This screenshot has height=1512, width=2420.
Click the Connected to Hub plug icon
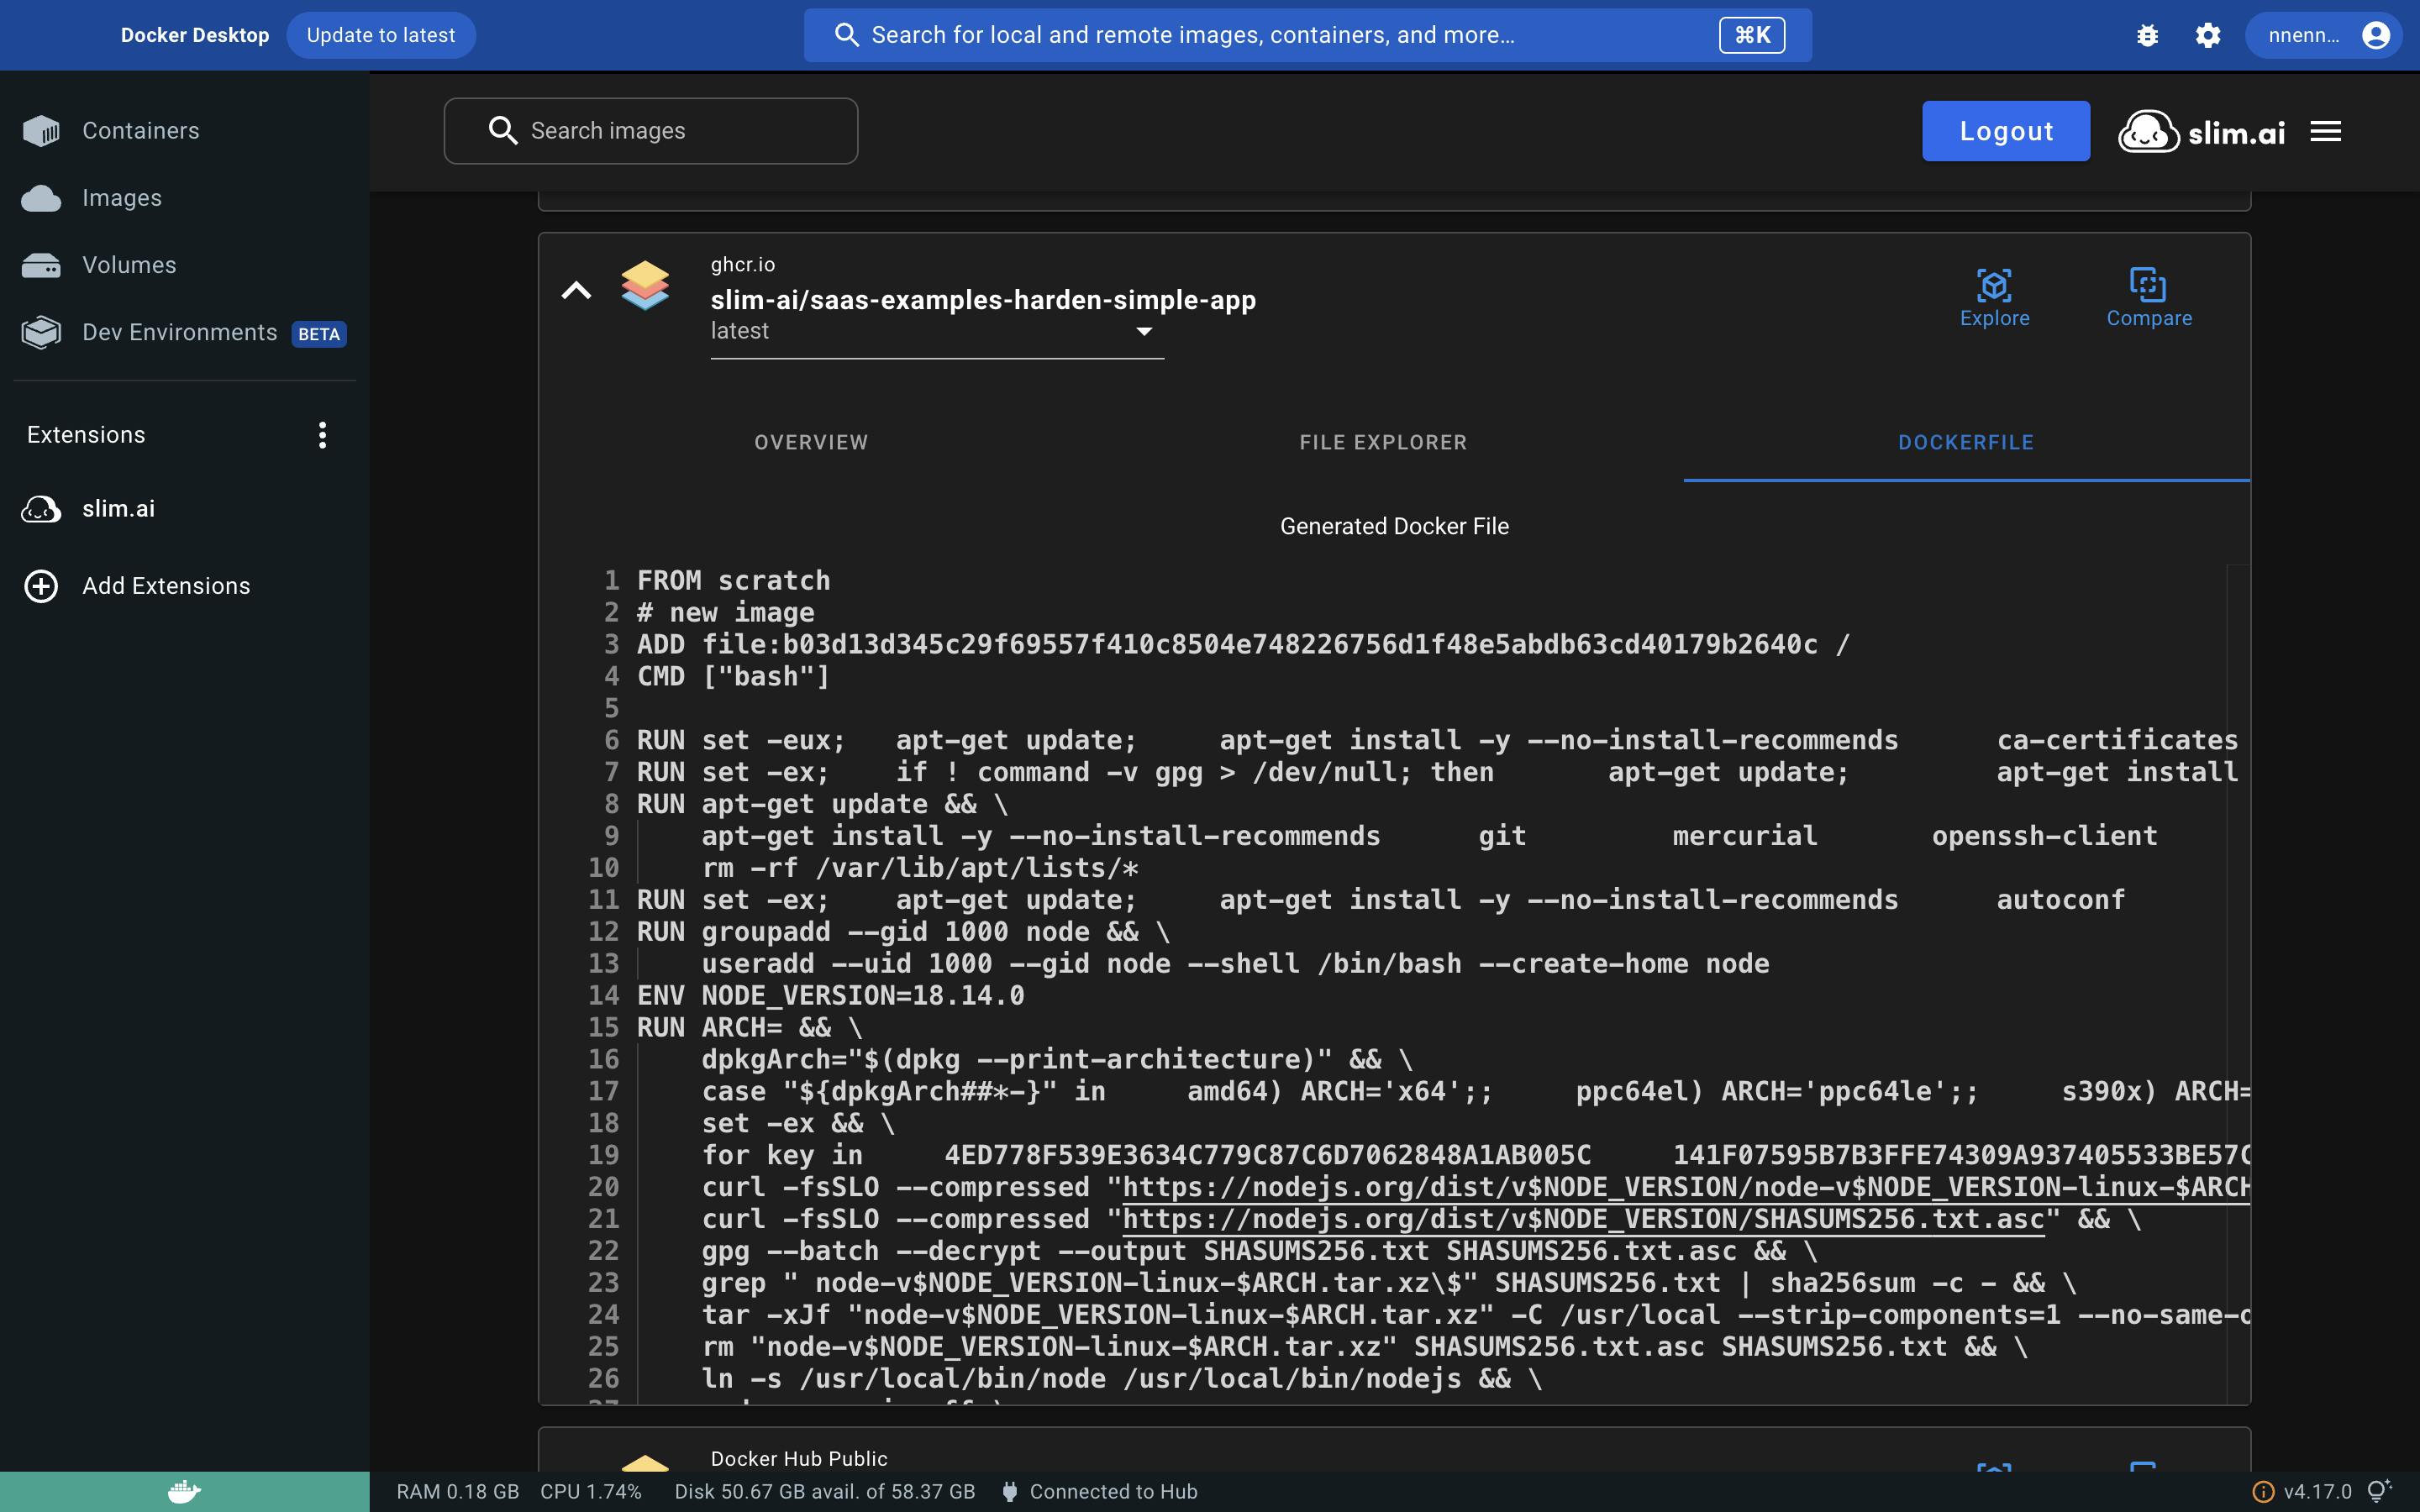pos(1010,1492)
